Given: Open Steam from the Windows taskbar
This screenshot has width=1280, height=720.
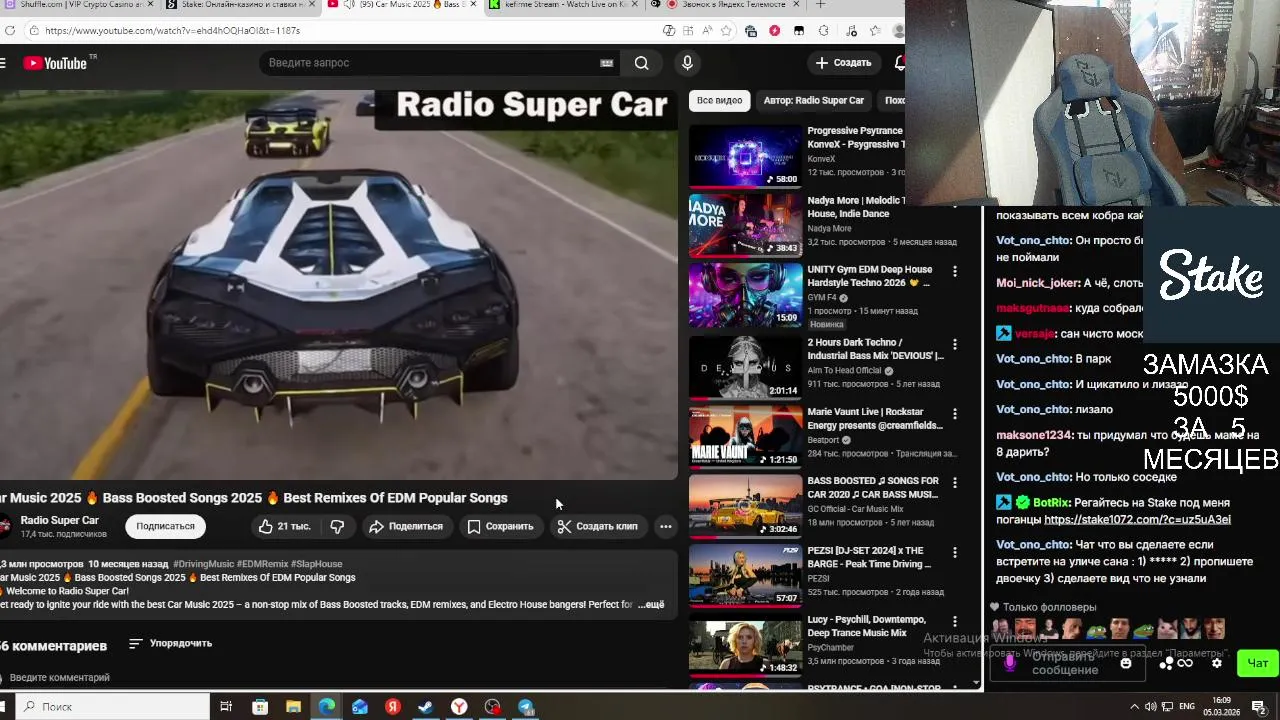Looking at the screenshot, I should click(426, 707).
